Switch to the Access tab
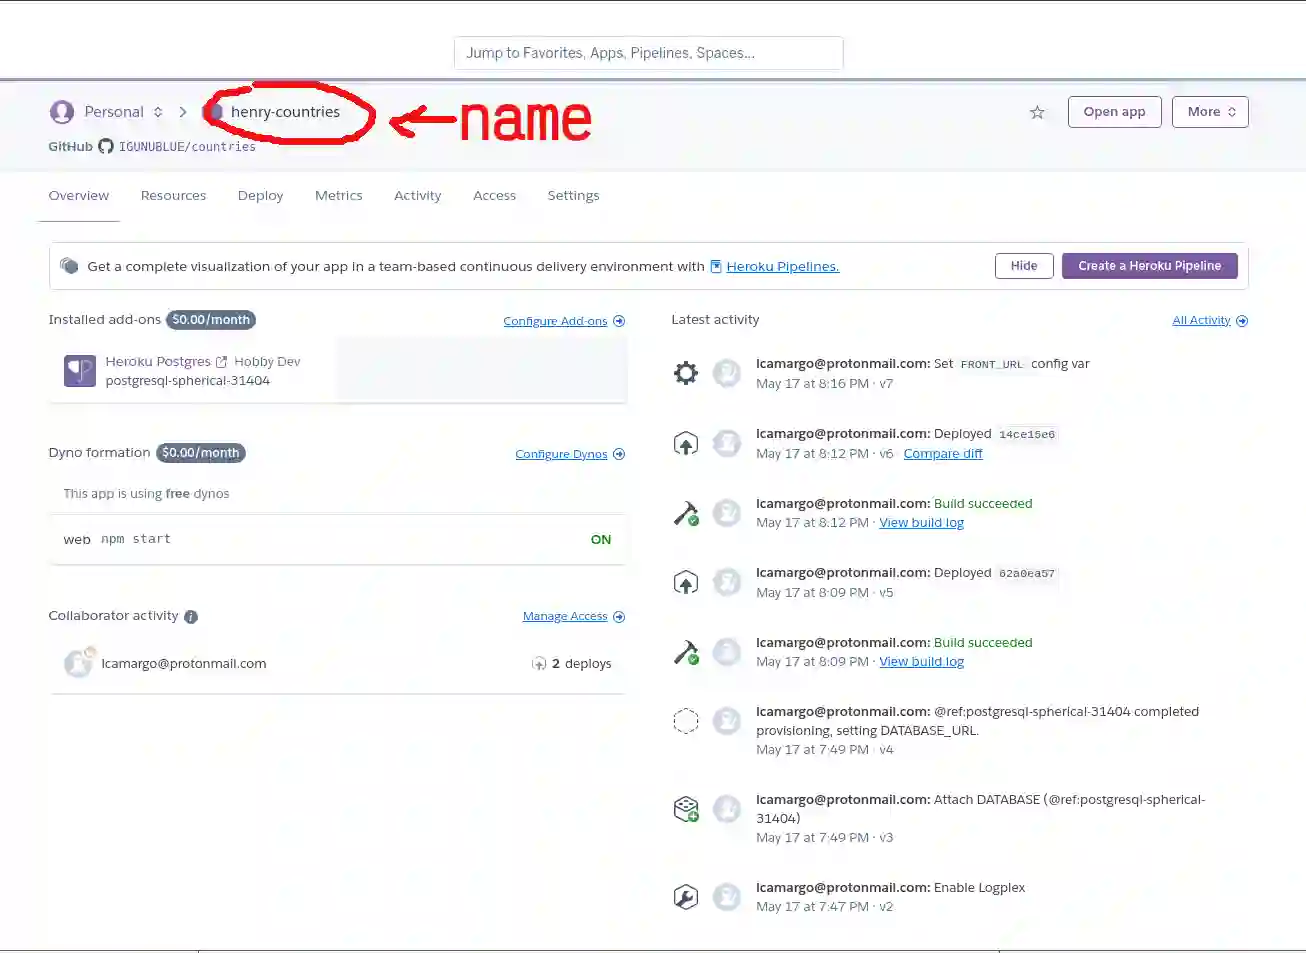 point(495,196)
